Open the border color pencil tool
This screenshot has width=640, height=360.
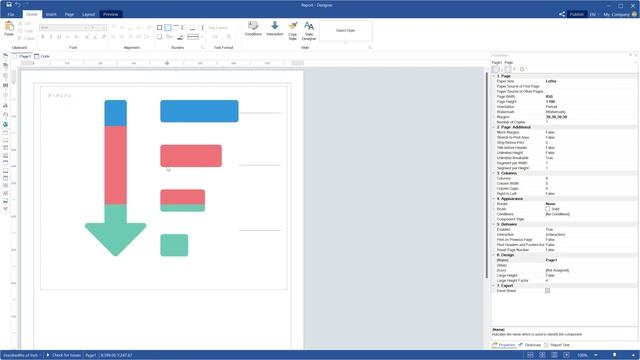[180, 37]
